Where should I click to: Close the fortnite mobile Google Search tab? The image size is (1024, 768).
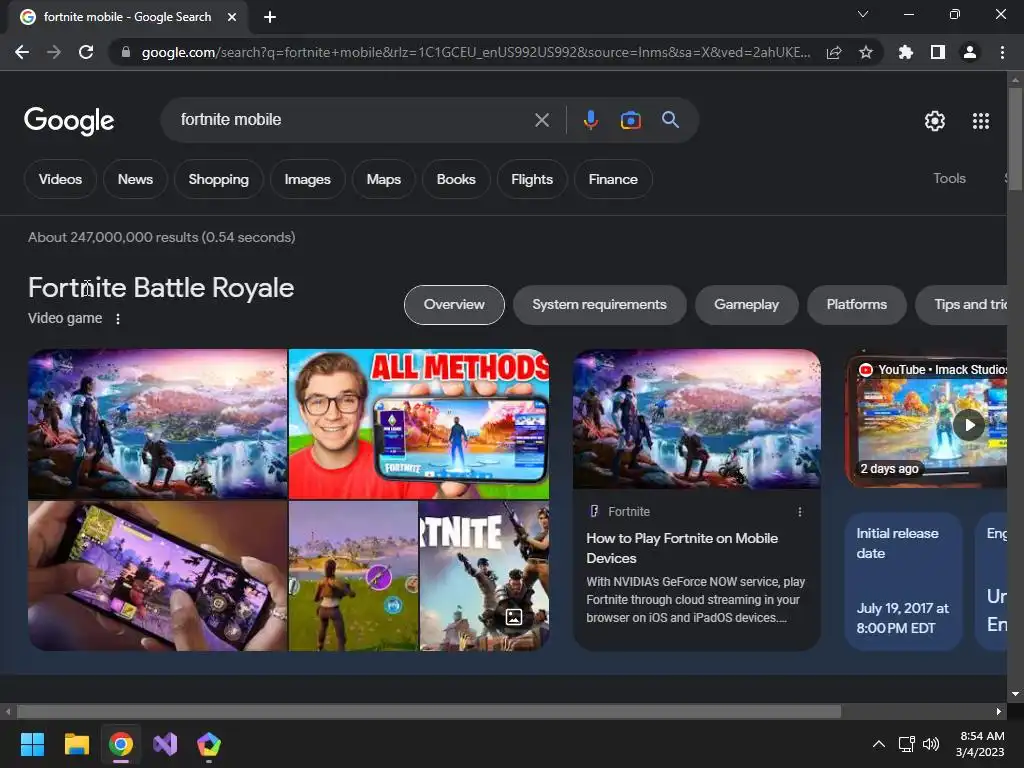(x=232, y=17)
